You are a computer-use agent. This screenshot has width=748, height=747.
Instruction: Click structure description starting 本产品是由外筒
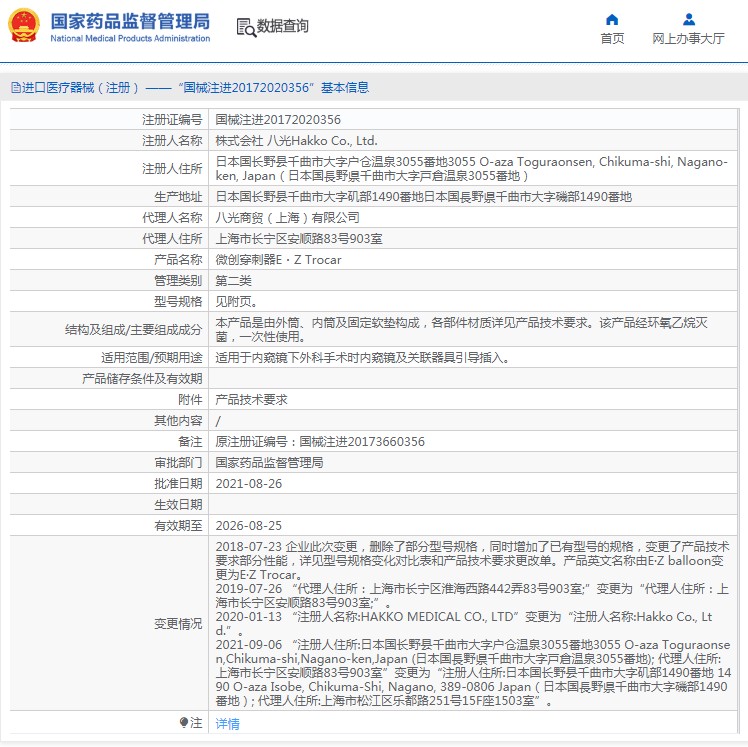461,330
